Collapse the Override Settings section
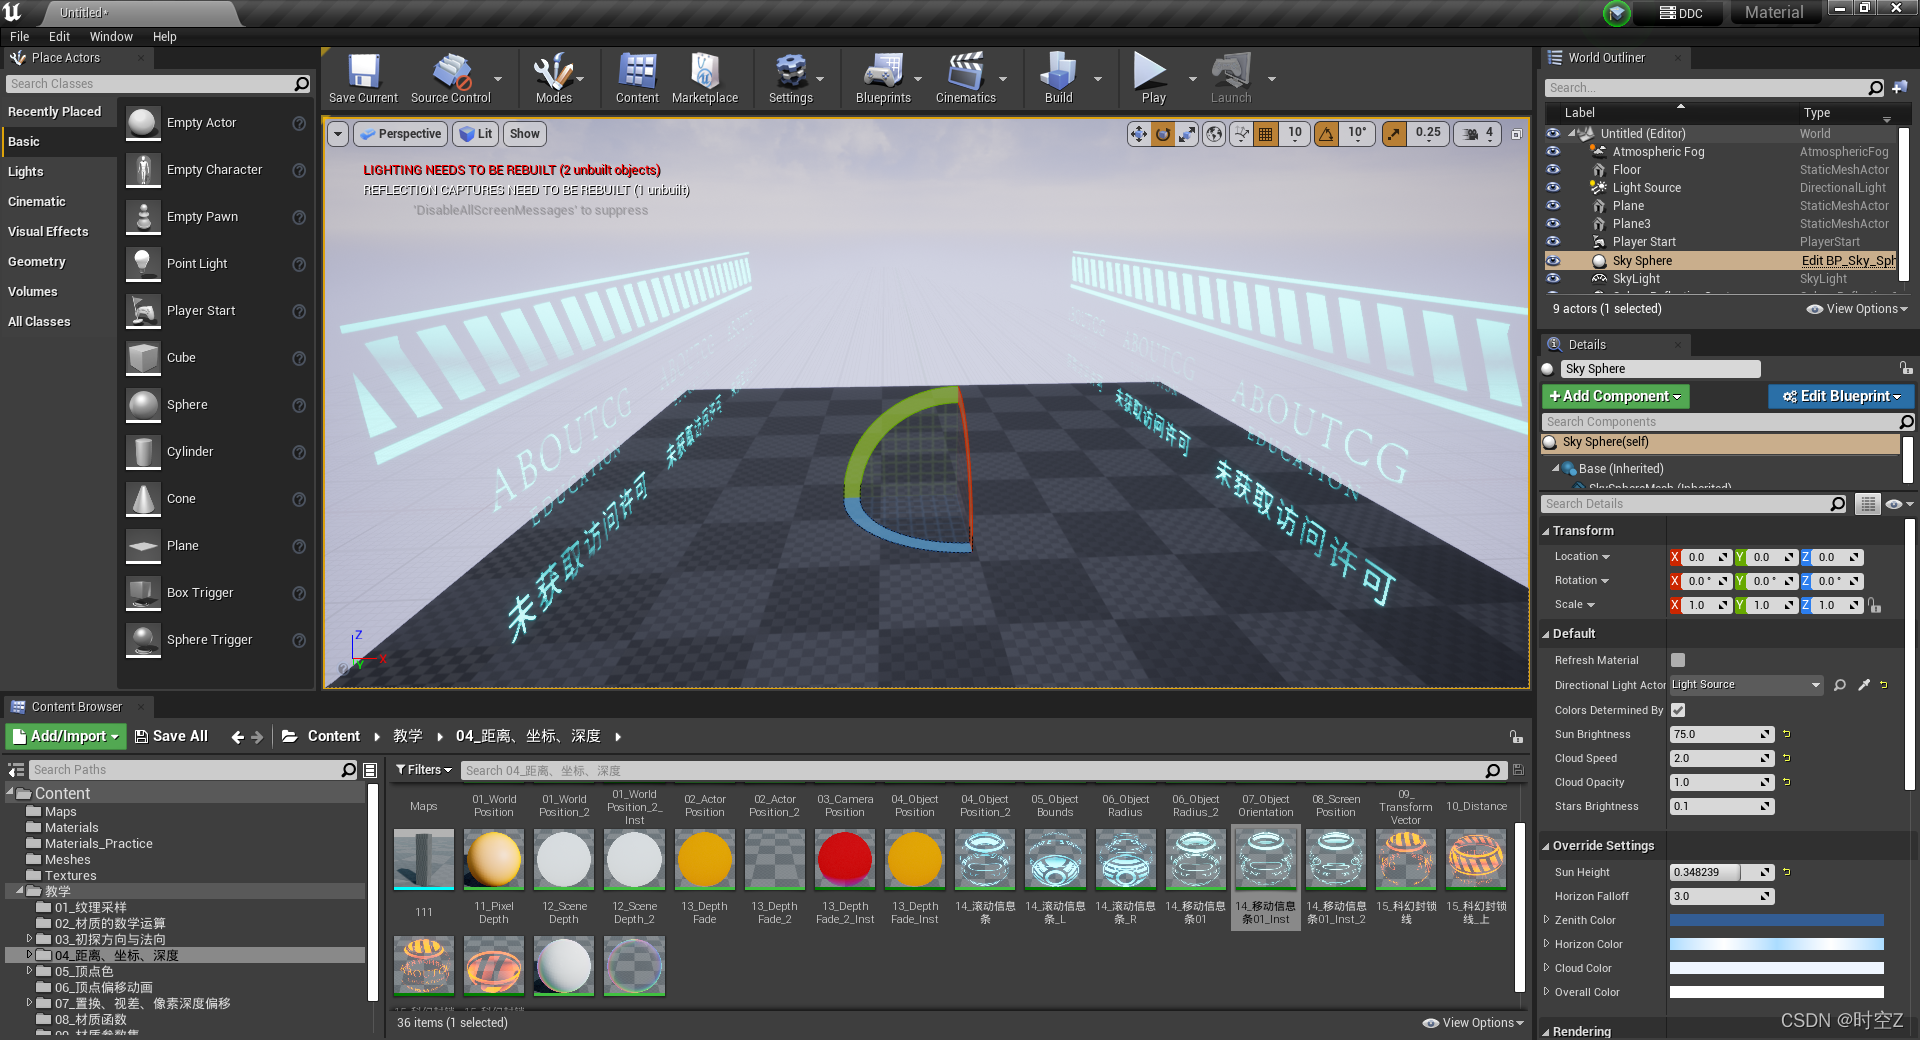The width and height of the screenshot is (1920, 1040). [1546, 846]
